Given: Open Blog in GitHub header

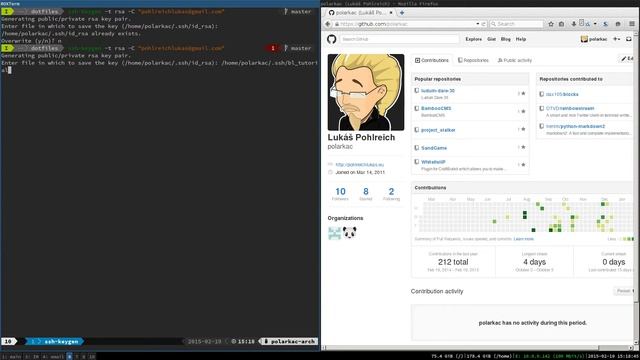Looking at the screenshot, I should point(505,39).
